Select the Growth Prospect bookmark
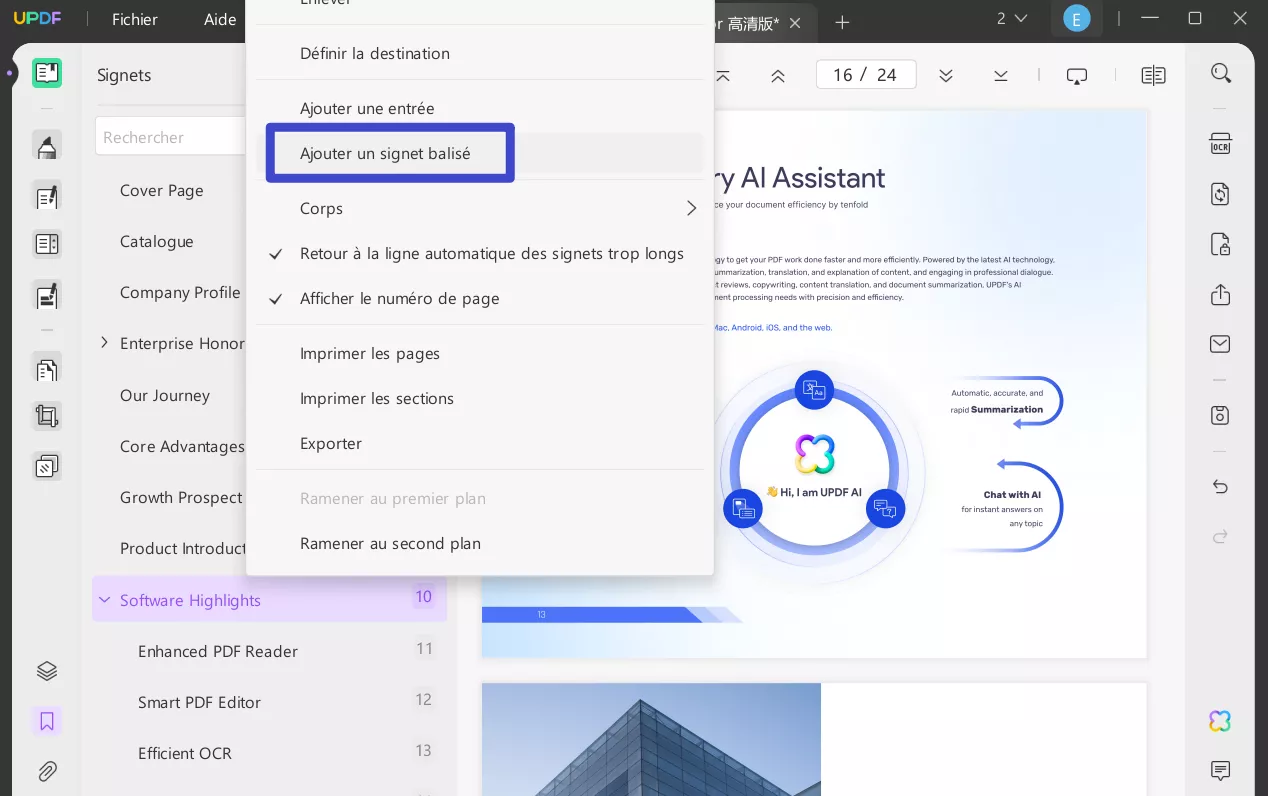 tap(181, 498)
